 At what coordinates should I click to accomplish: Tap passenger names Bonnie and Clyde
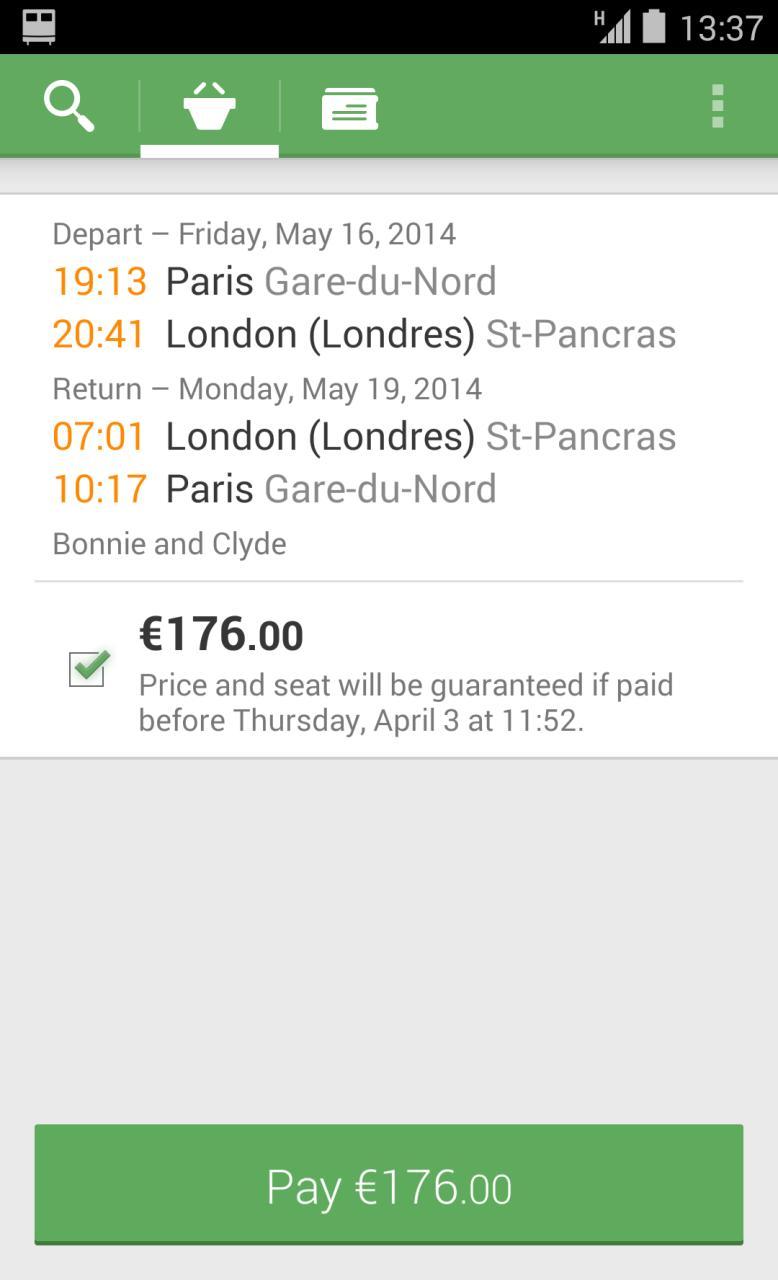pos(169,544)
